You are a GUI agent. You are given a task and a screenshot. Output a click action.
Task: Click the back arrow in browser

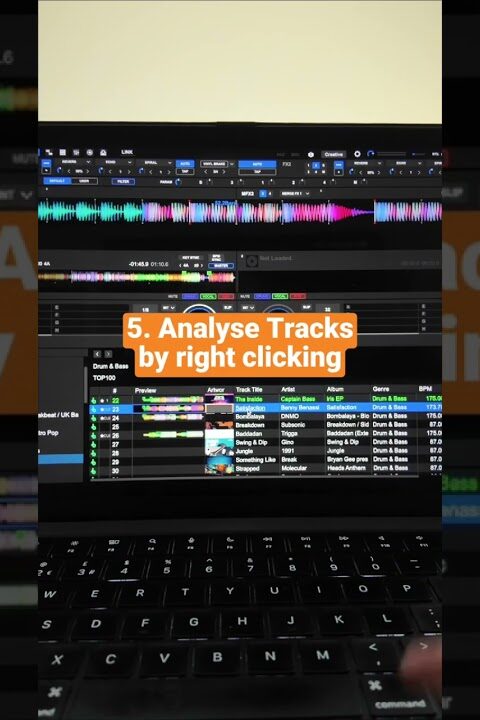click(x=97, y=354)
